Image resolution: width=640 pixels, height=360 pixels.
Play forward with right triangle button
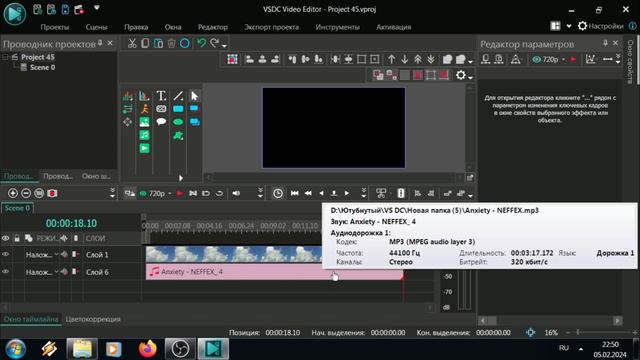tap(347, 193)
